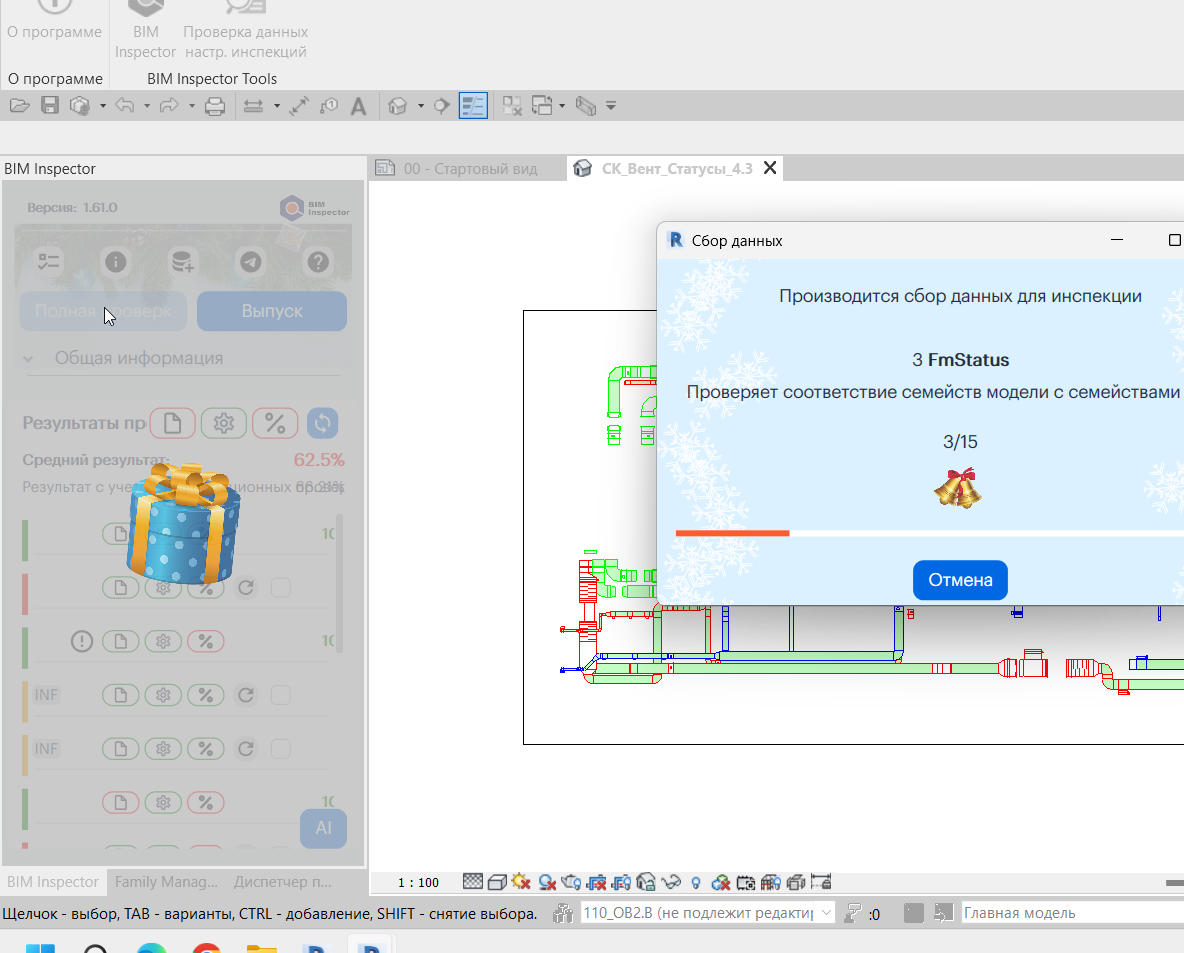Click the Redo arrow in toolbar
This screenshot has width=1184, height=953.
pyautogui.click(x=169, y=106)
